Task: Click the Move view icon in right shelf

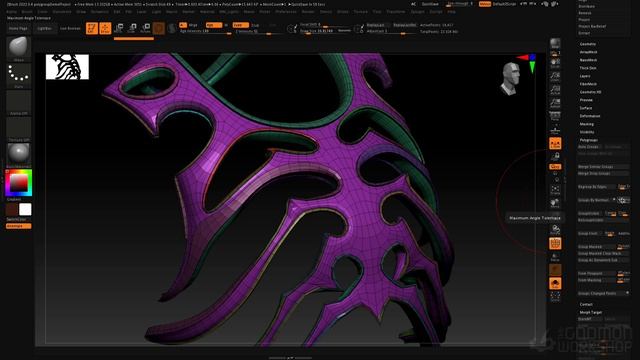Action: (x=555, y=203)
